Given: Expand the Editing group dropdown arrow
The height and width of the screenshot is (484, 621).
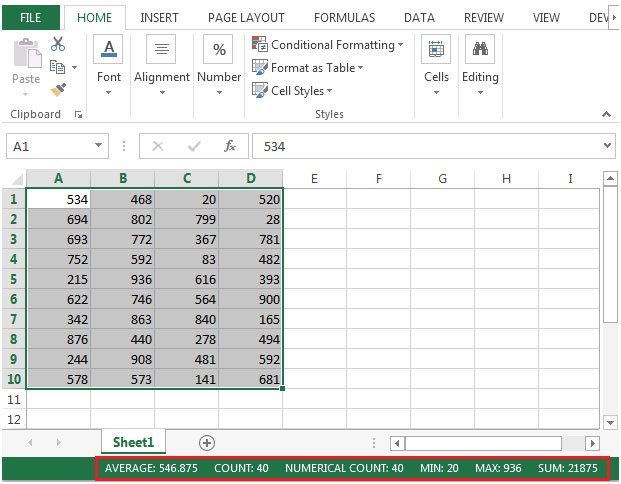Looking at the screenshot, I should click(x=480, y=93).
